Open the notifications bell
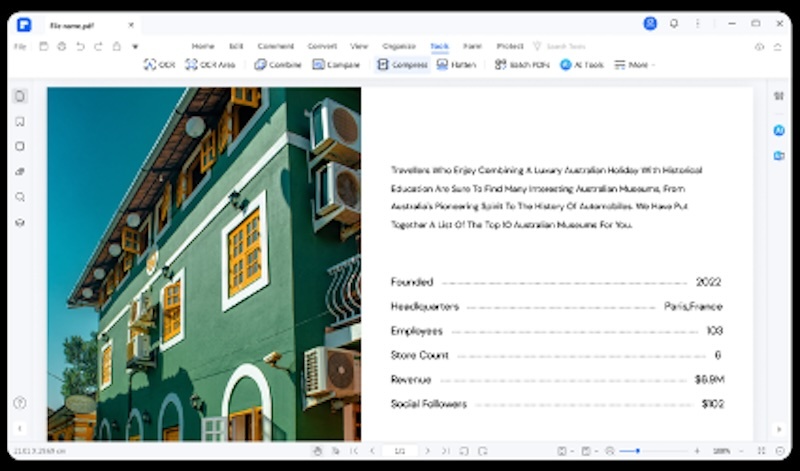 (674, 23)
